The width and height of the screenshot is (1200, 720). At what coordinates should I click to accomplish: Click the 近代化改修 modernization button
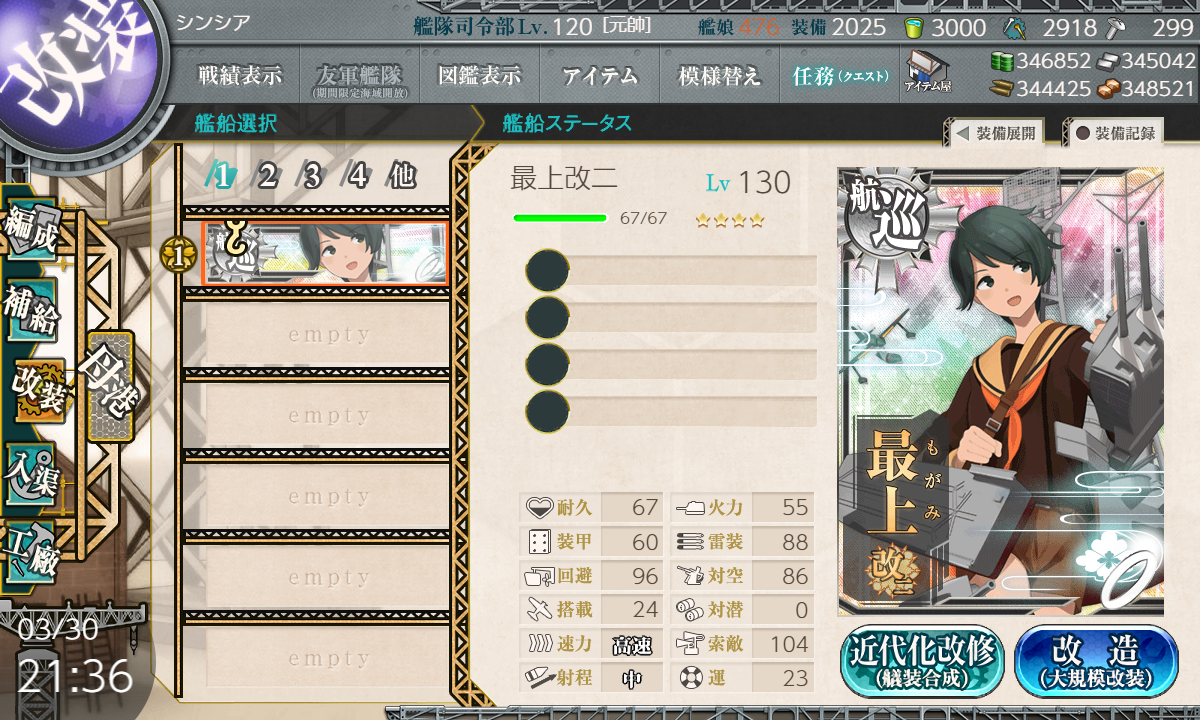tap(921, 662)
